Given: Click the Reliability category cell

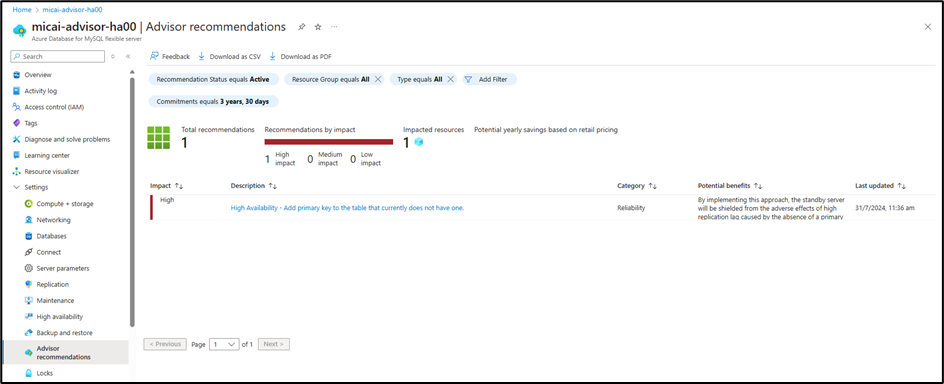Looking at the screenshot, I should pyautogui.click(x=631, y=208).
